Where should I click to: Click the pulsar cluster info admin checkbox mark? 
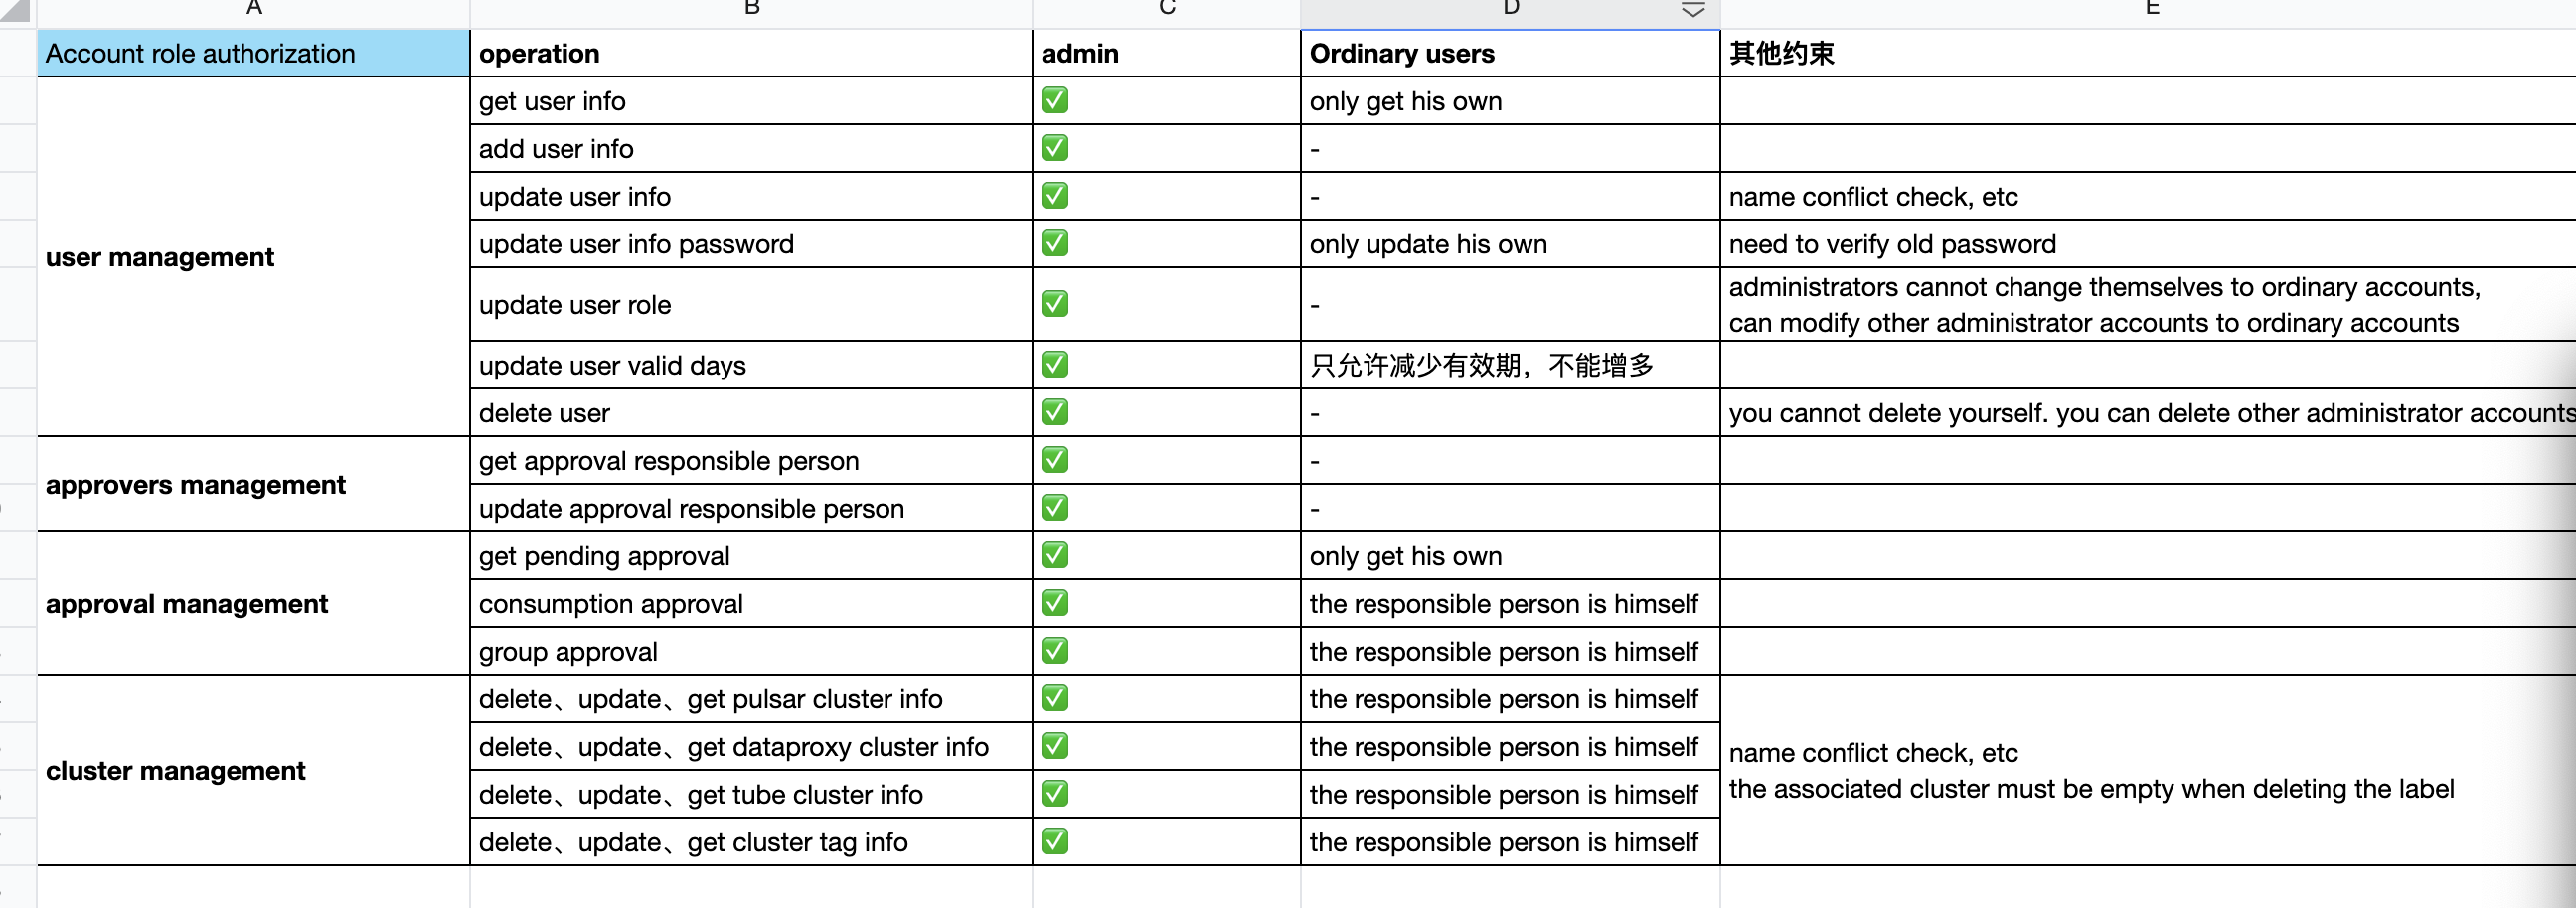(x=1054, y=698)
